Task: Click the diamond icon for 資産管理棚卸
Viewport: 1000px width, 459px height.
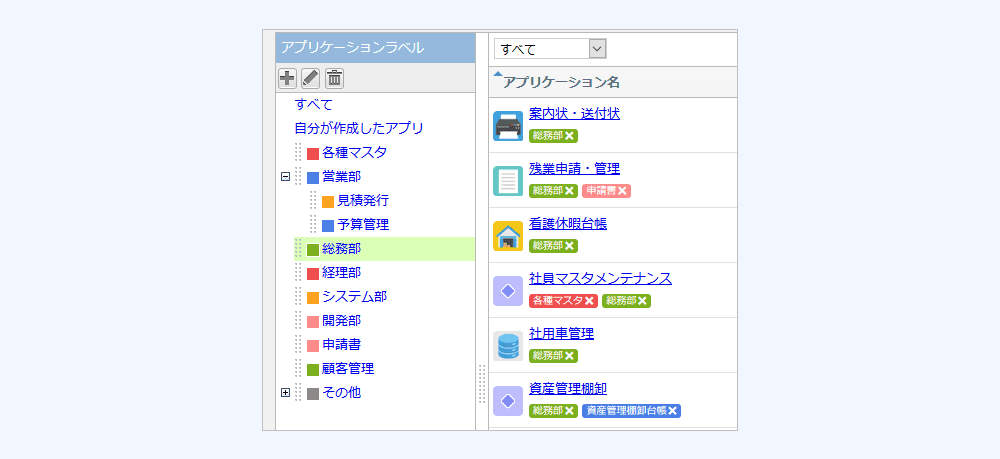Action: (x=508, y=401)
